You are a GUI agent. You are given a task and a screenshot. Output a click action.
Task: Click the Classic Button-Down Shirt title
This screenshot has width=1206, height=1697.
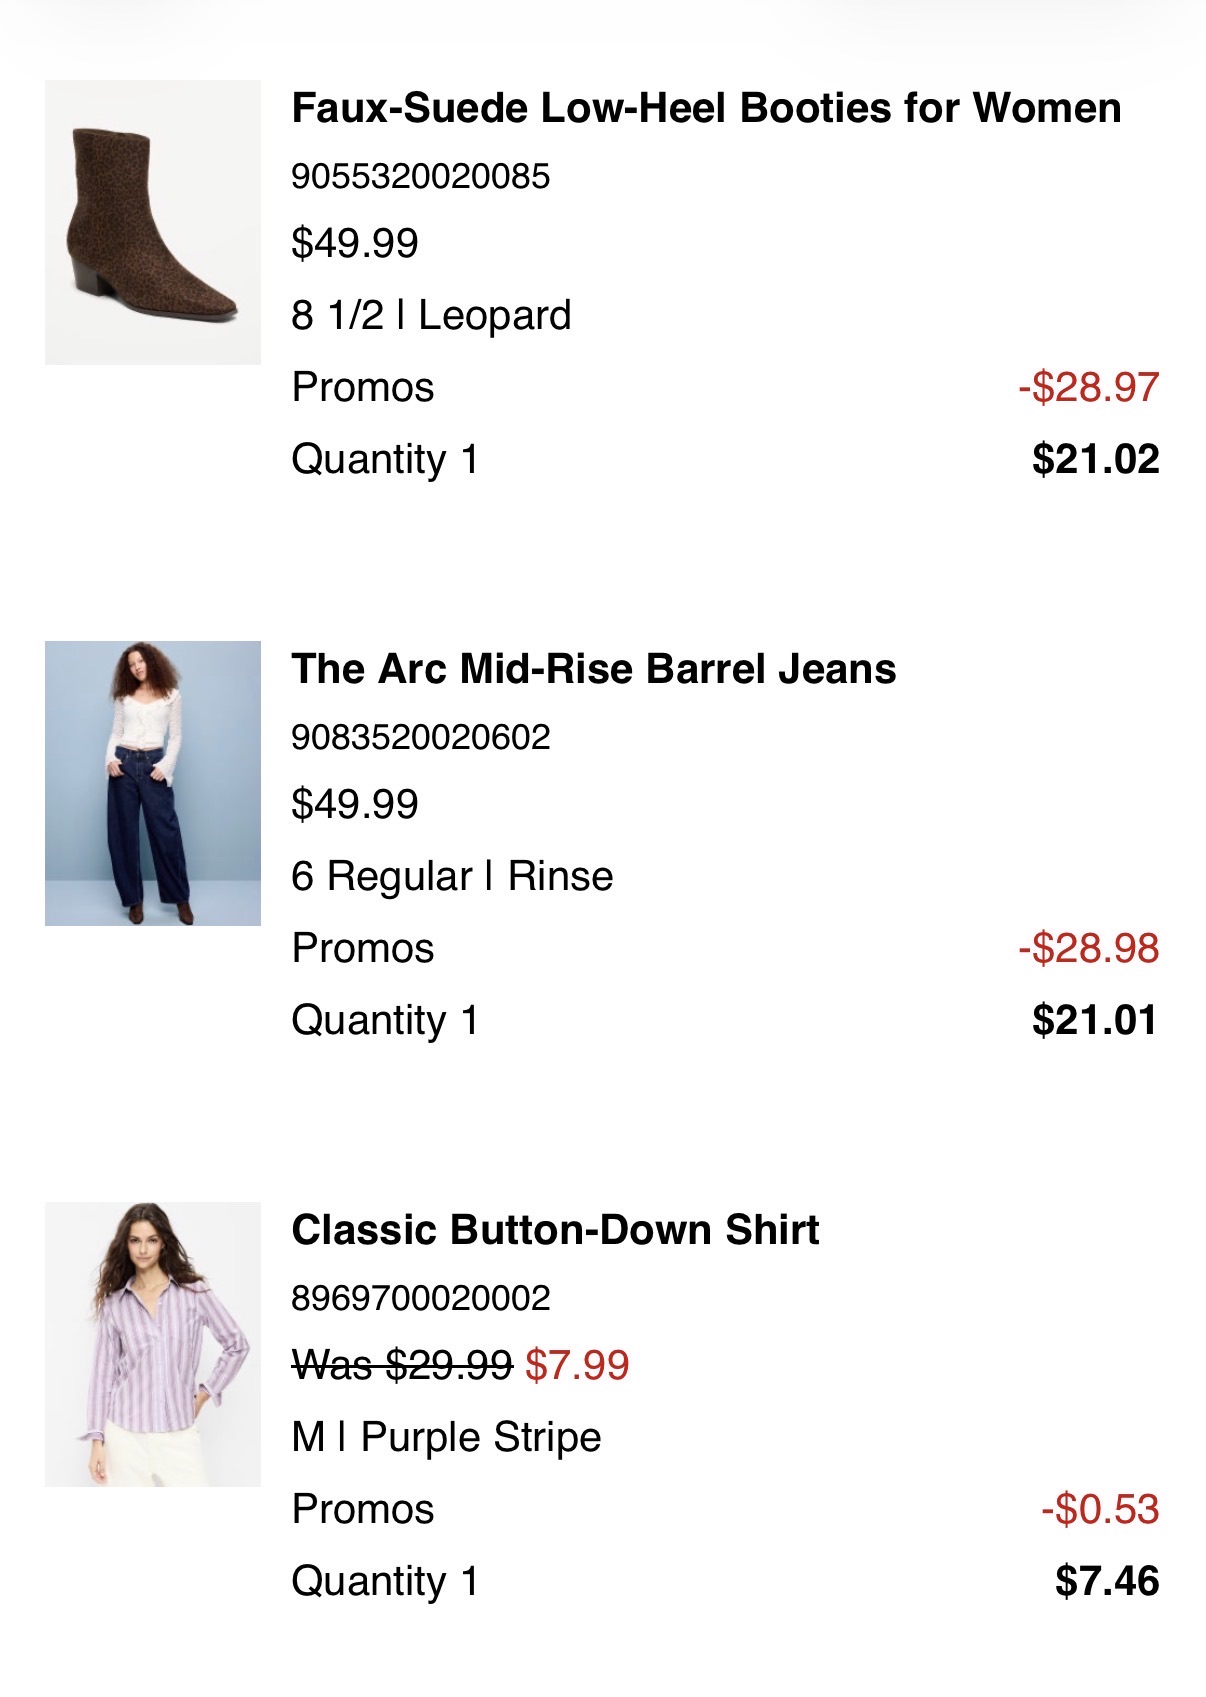coord(555,1230)
